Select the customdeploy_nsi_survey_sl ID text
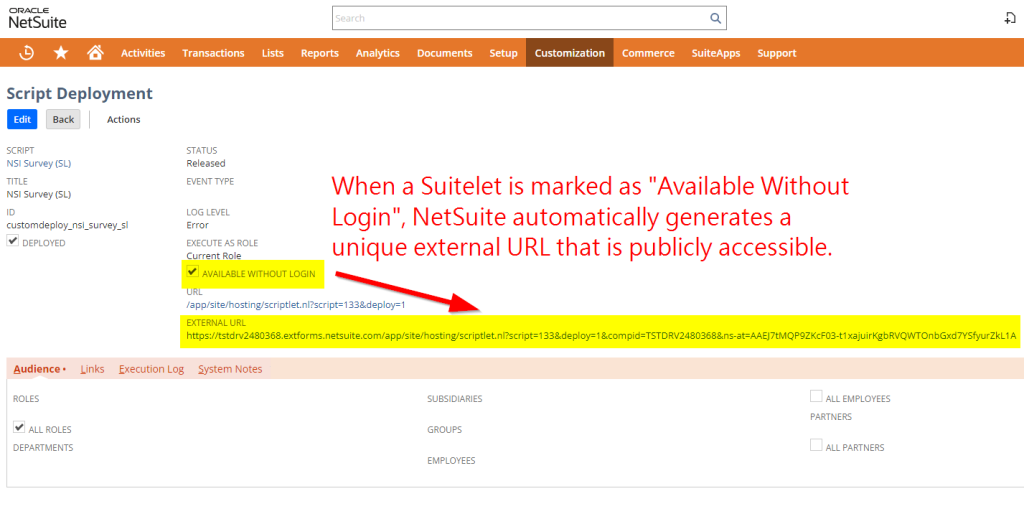1024x509 pixels. (x=67, y=225)
